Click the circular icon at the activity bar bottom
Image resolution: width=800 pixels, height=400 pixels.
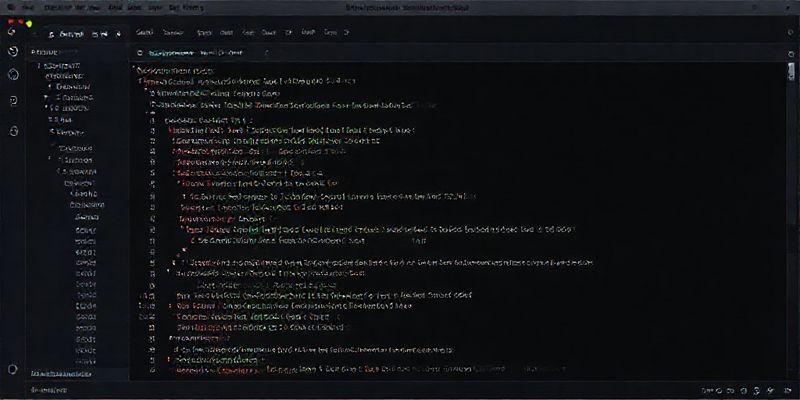(13, 369)
